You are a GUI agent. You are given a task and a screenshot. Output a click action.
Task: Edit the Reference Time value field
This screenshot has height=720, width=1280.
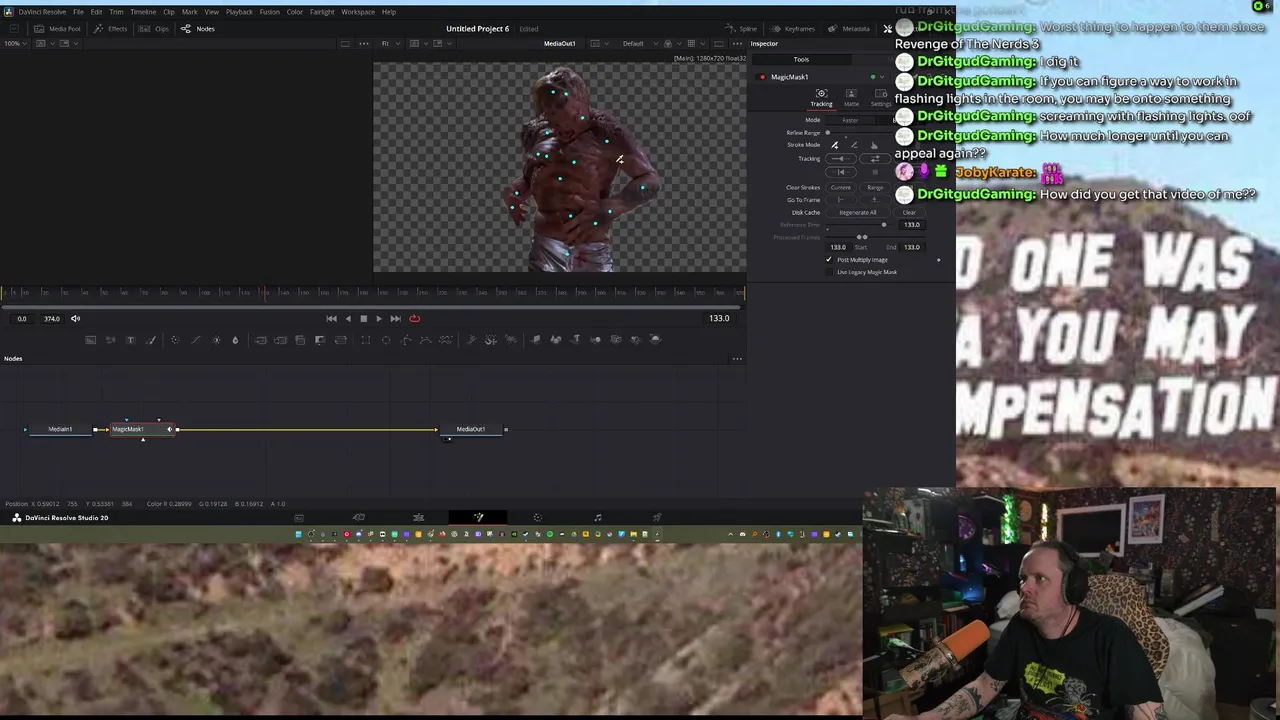point(912,225)
